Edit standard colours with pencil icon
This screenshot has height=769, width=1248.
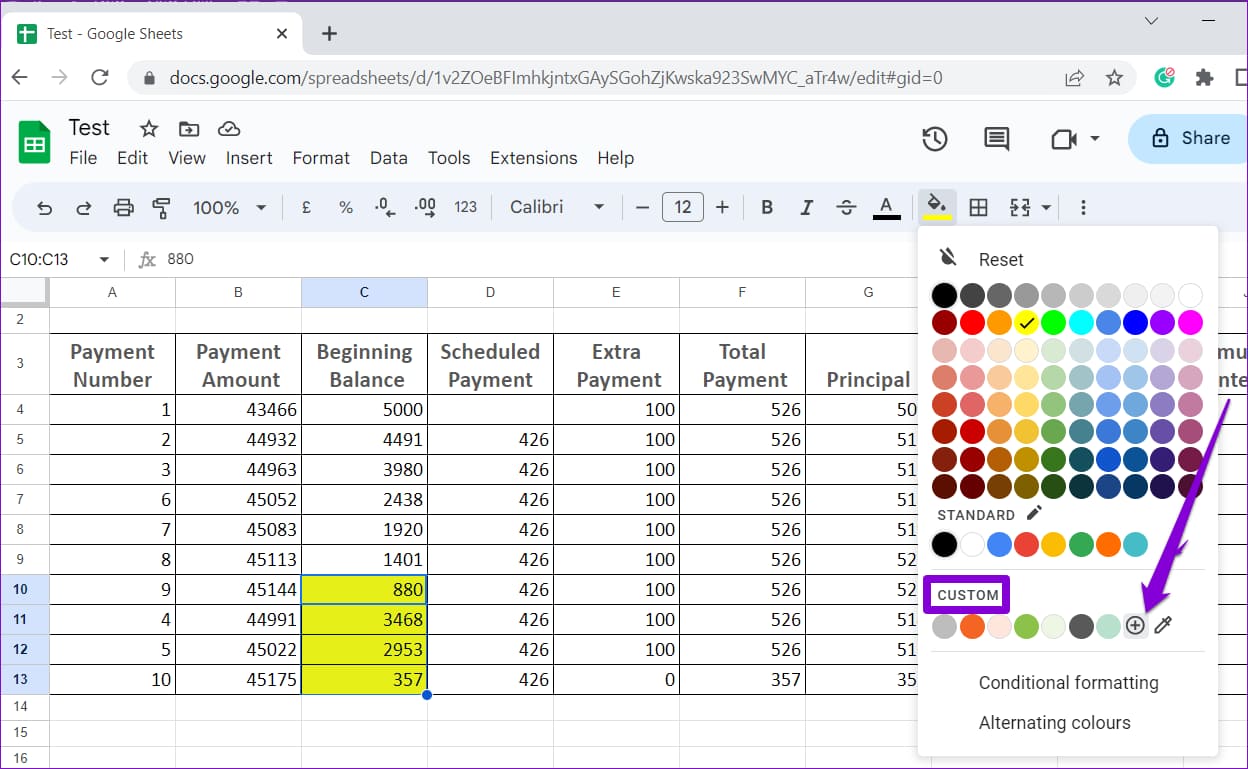[x=1034, y=514]
